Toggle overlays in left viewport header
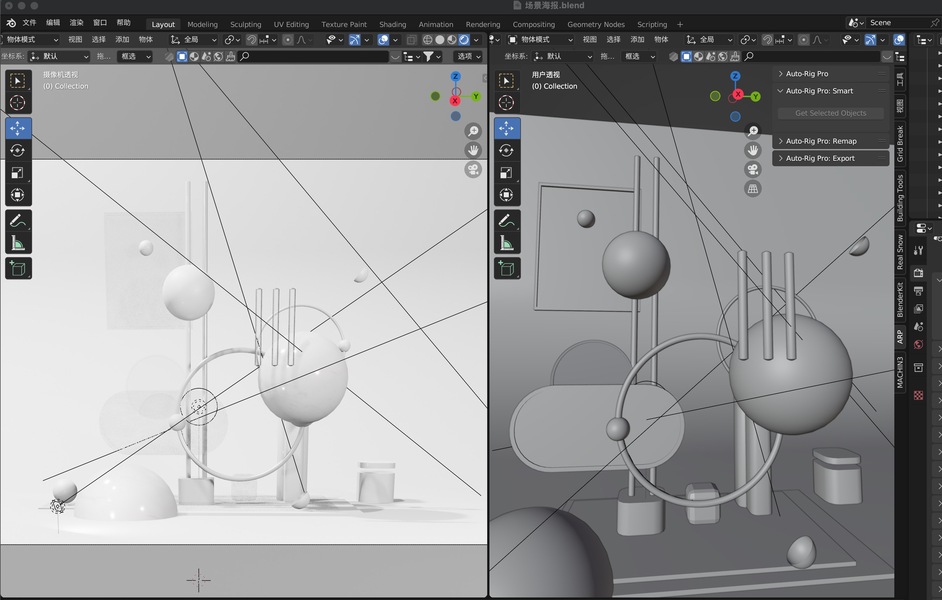This screenshot has height=600, width=942. pyautogui.click(x=383, y=40)
